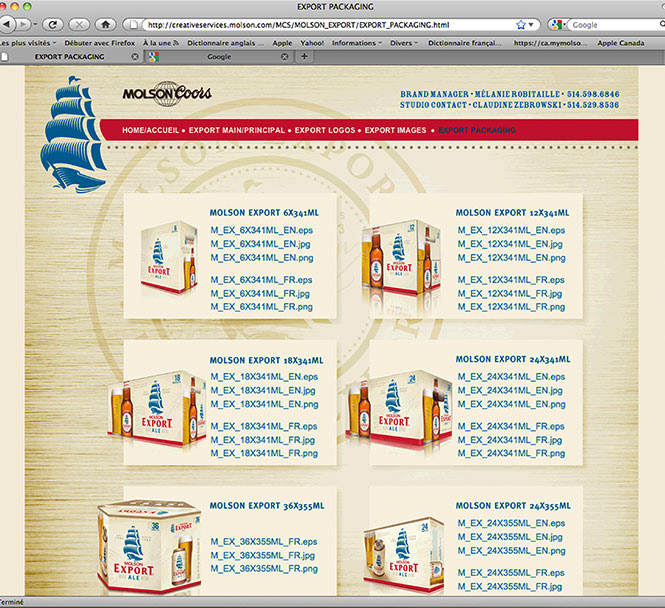Select the HOME/ACCUEIL navigation link
Viewport: 665px width, 608px height.
pos(151,130)
